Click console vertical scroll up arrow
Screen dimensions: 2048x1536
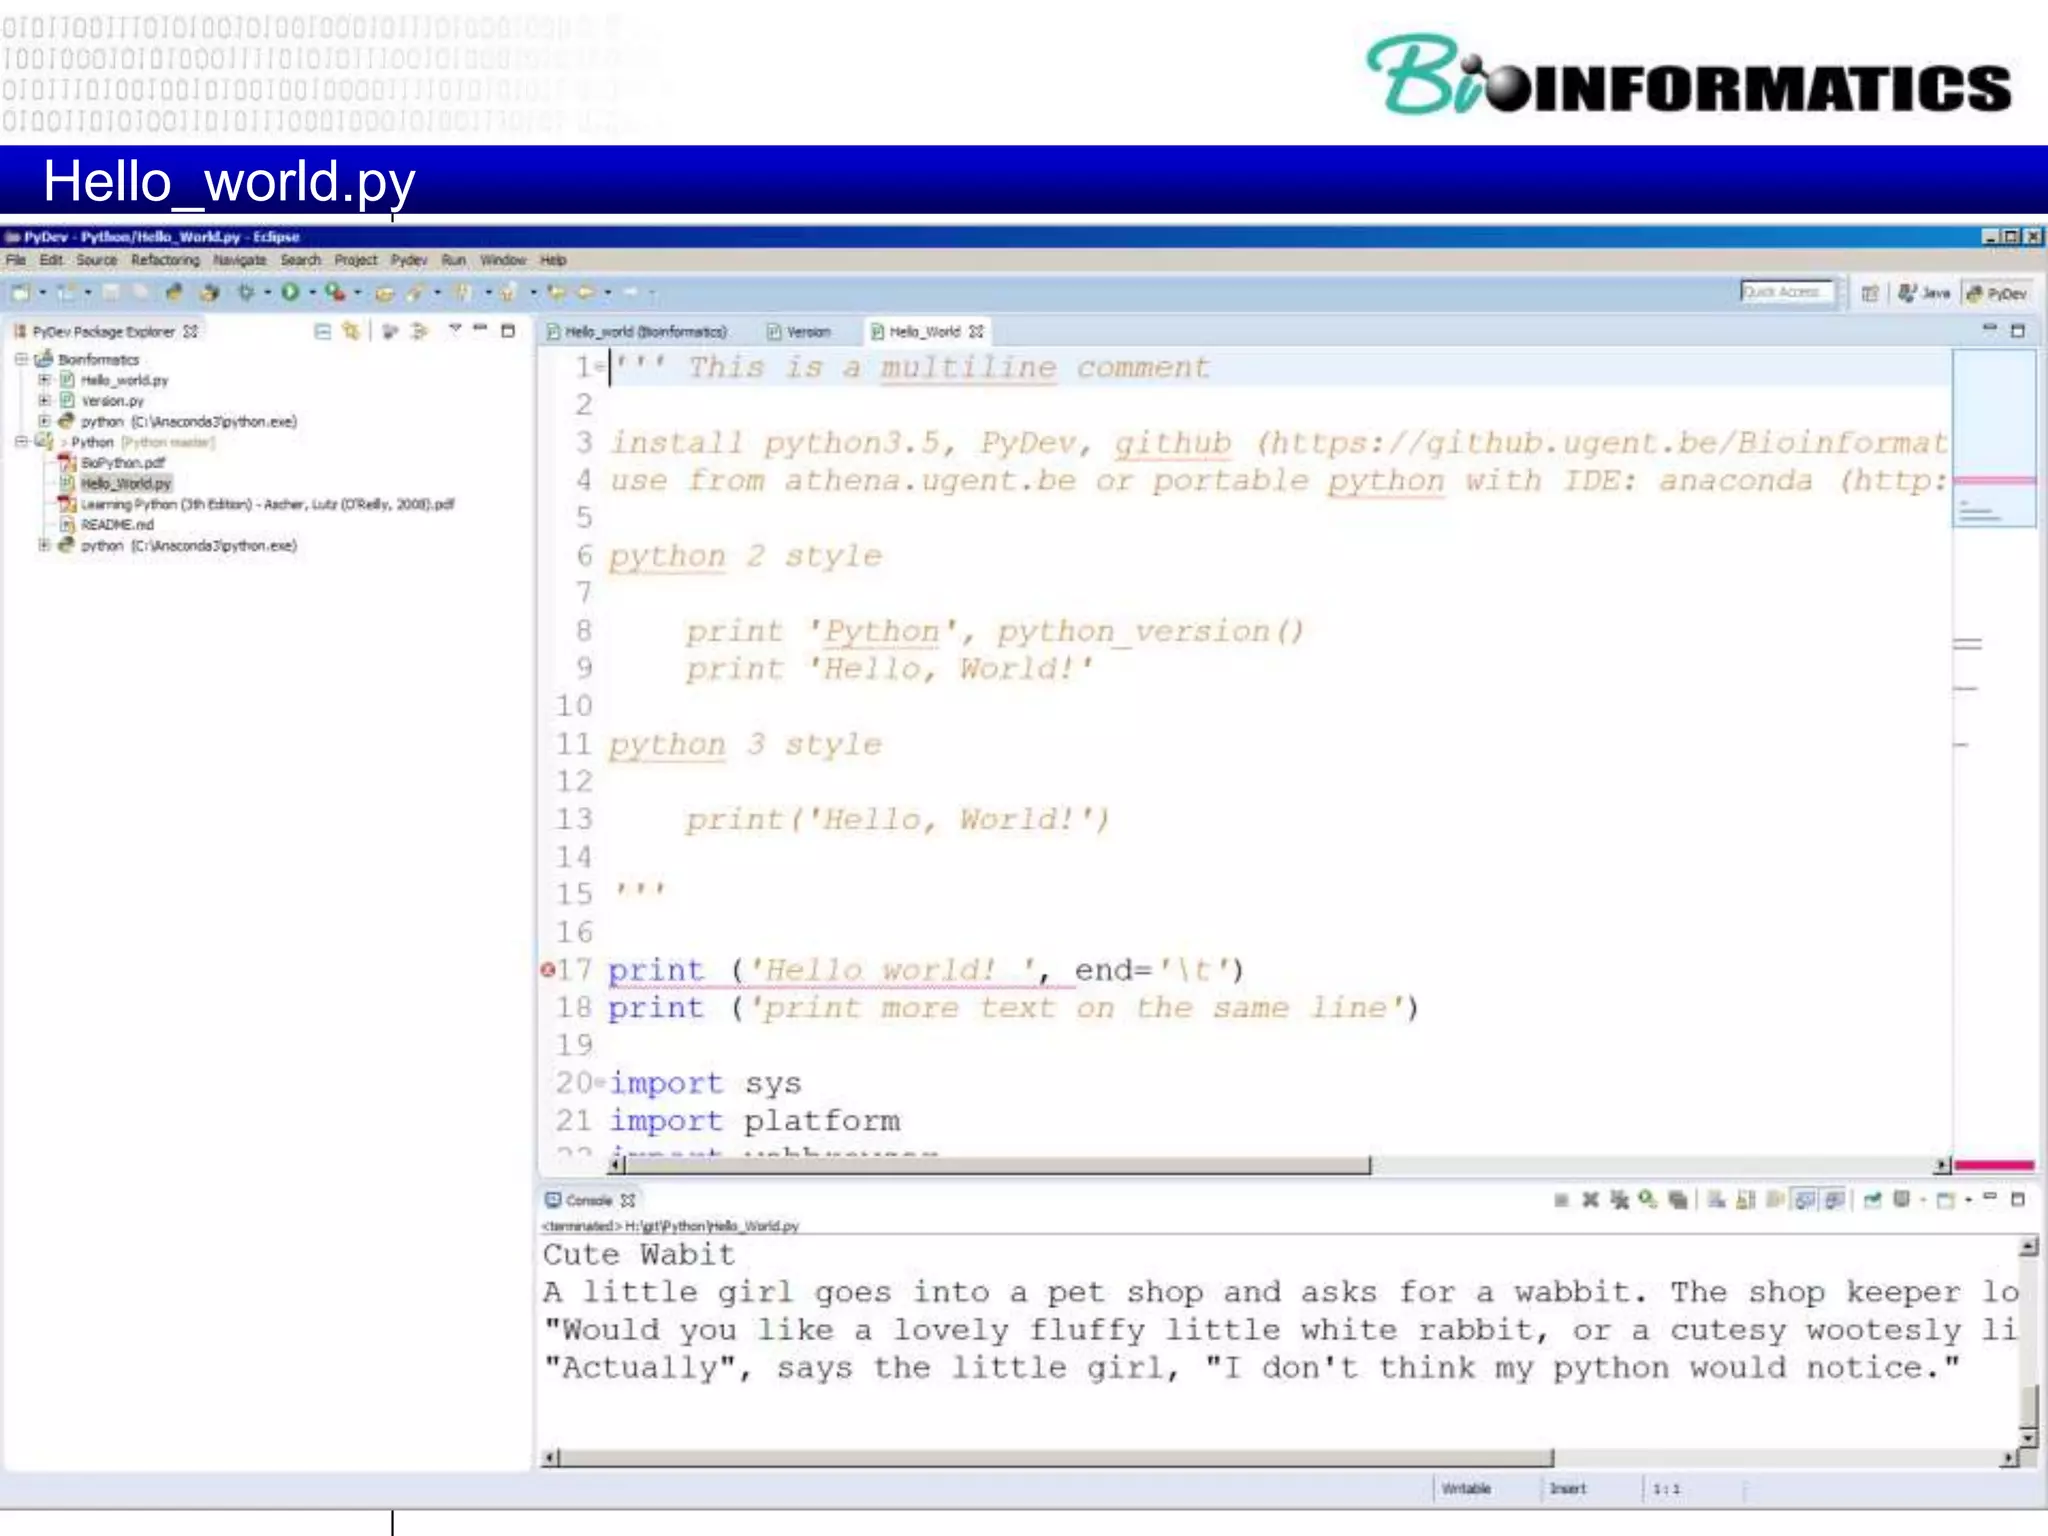[2028, 1246]
